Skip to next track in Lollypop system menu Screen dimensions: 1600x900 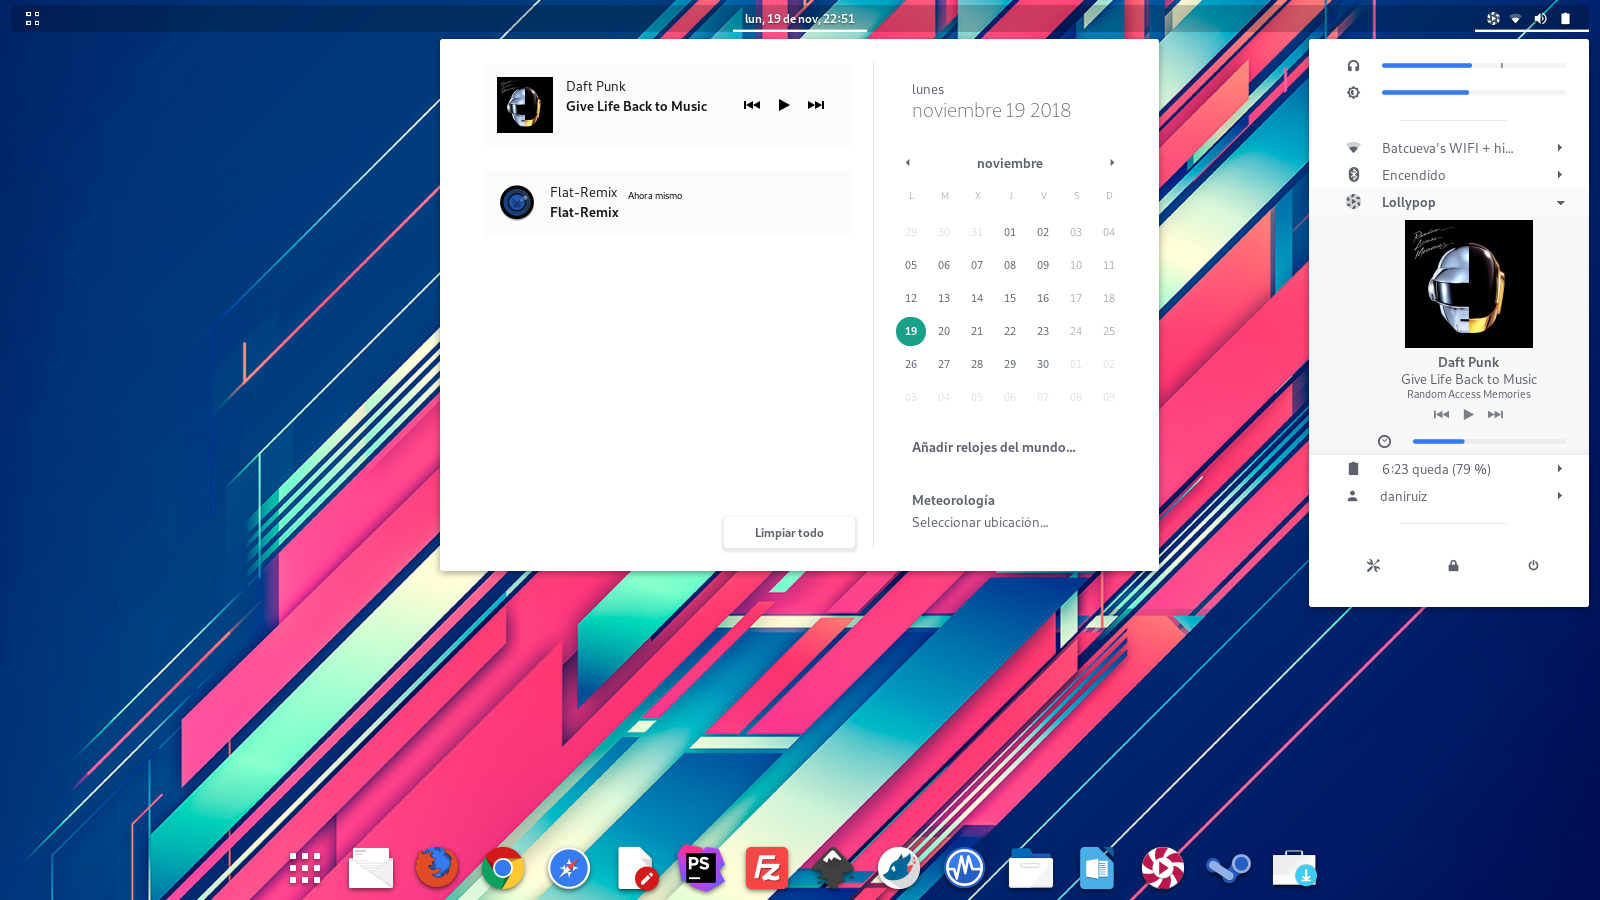coord(1495,414)
